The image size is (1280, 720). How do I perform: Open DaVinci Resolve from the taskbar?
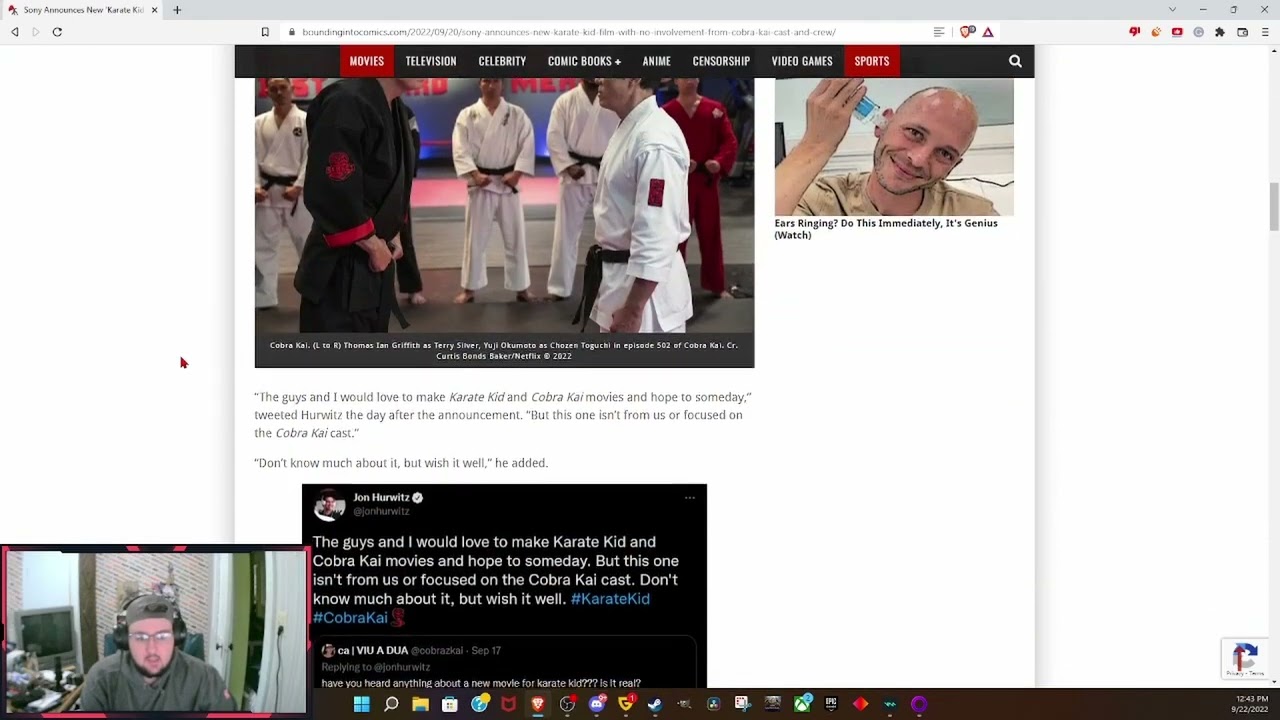click(713, 704)
